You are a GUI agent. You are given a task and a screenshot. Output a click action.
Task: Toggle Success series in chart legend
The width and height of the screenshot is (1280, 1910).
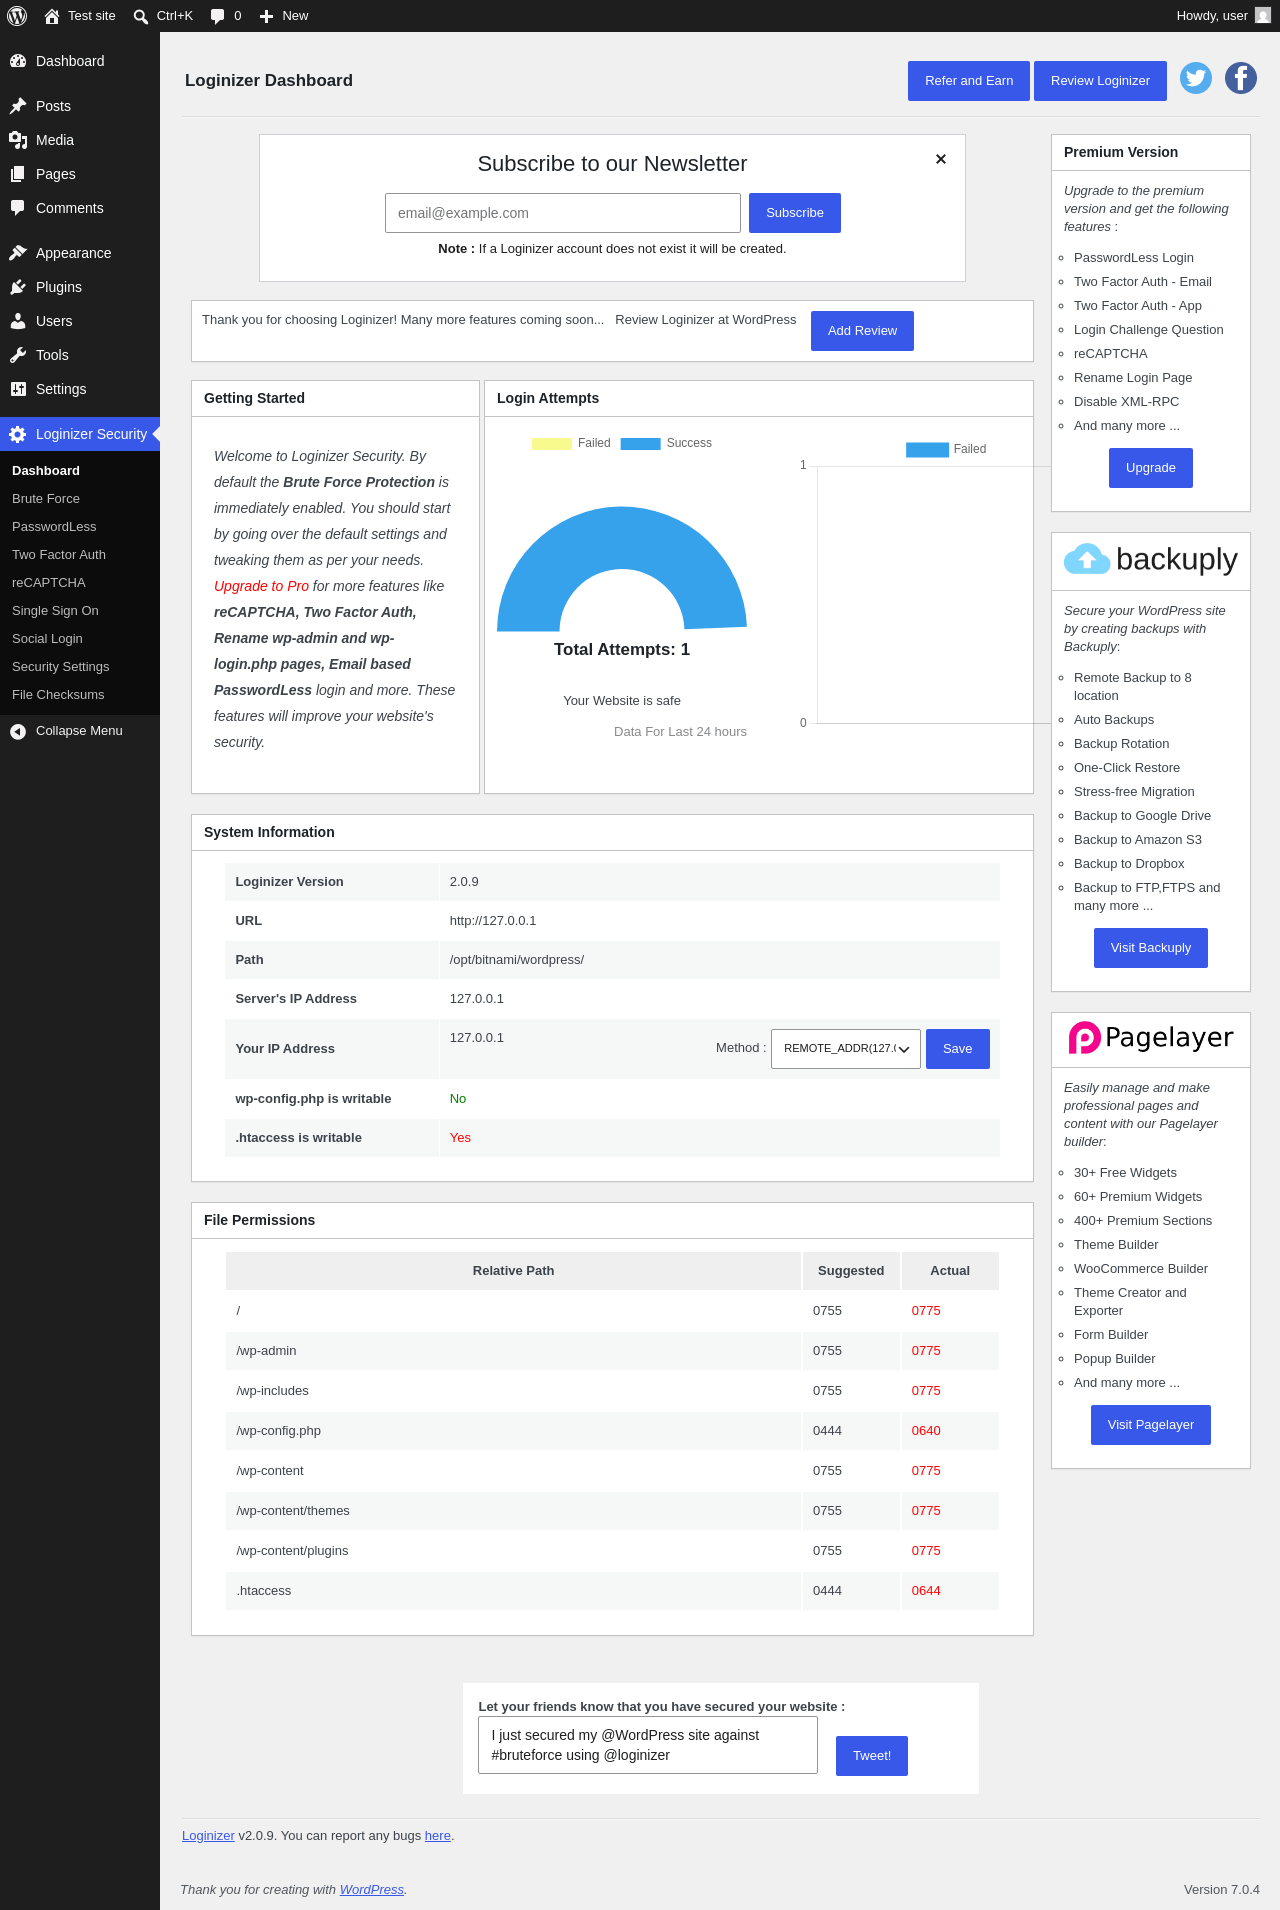[666, 443]
